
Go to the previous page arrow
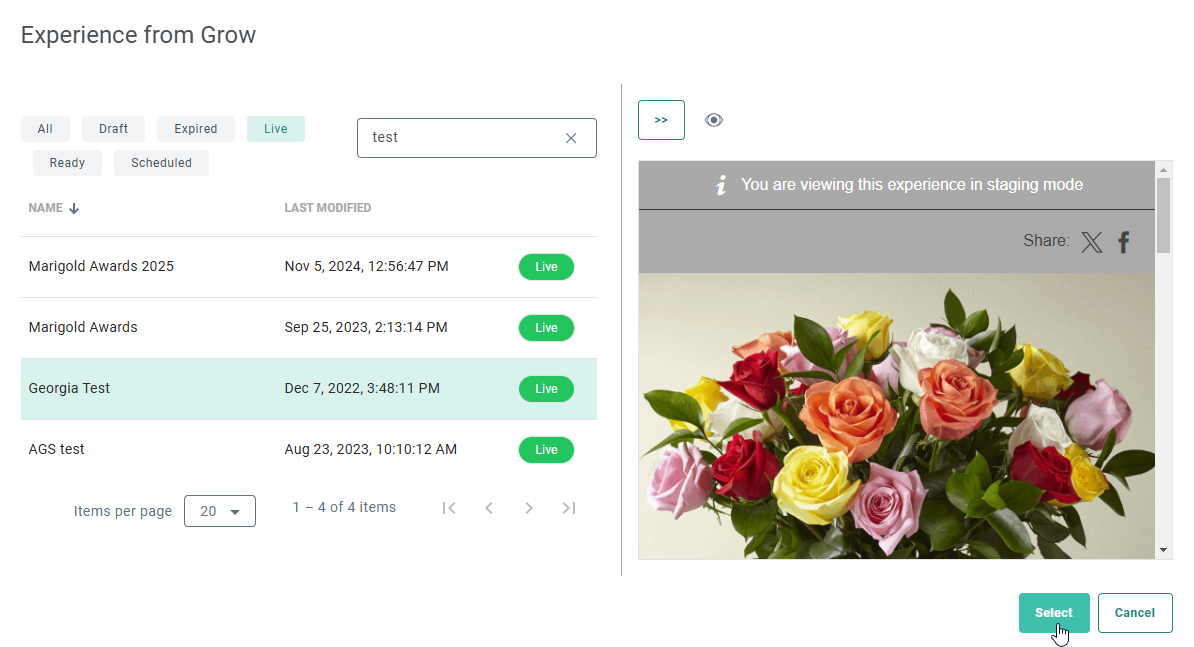point(489,508)
